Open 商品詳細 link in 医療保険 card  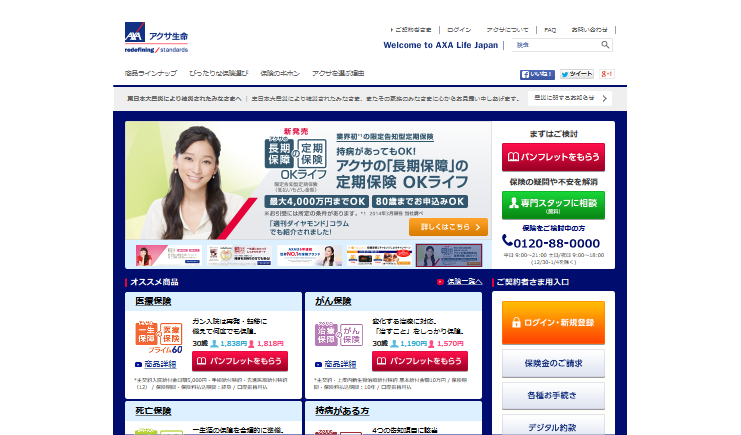pos(160,365)
